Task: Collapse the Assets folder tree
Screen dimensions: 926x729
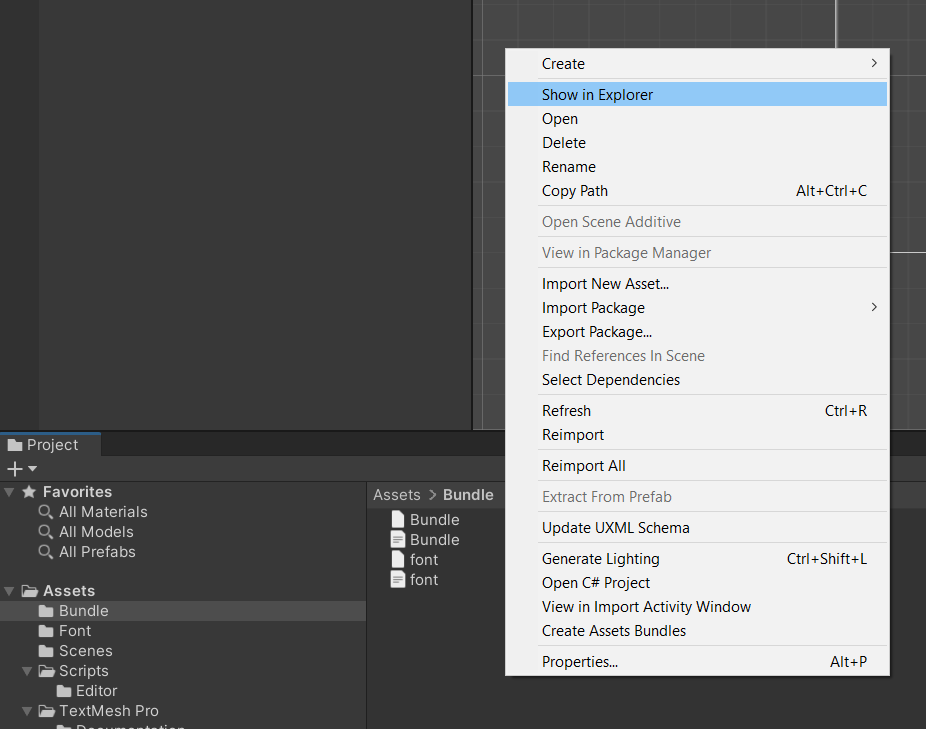Action: pyautogui.click(x=9, y=591)
